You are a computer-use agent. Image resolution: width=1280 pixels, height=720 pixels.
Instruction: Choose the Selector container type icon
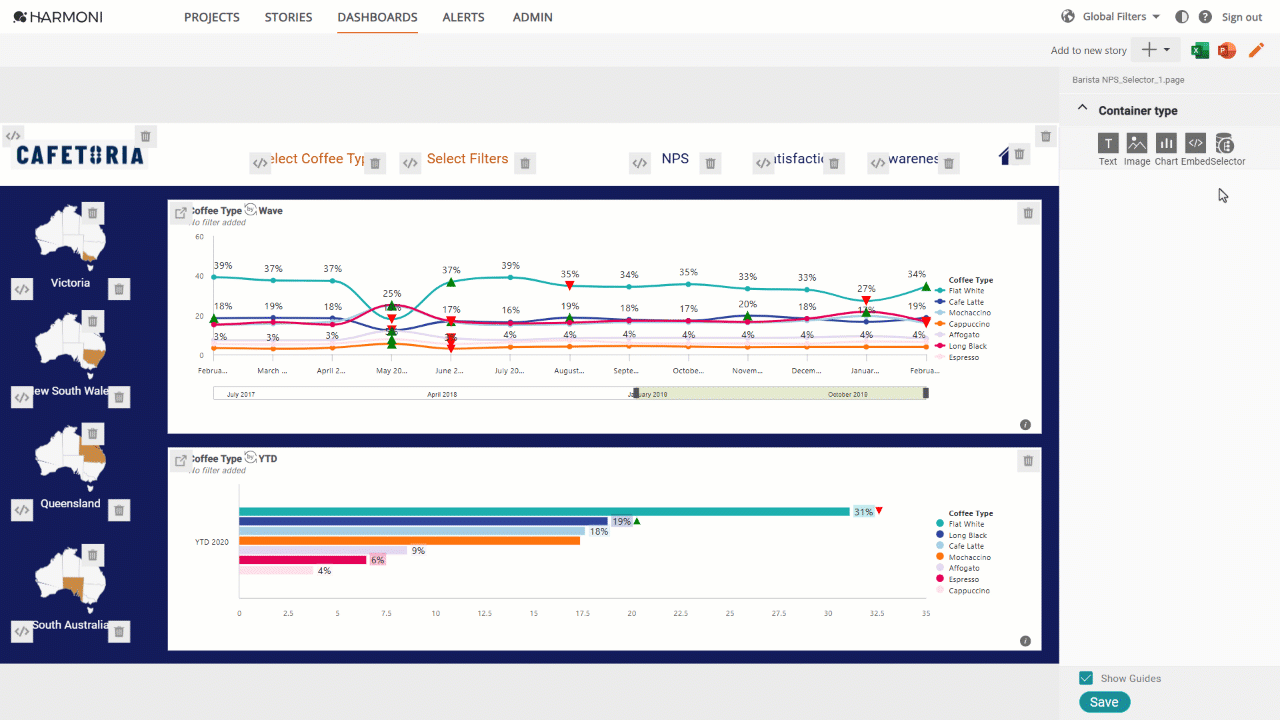coord(1225,143)
